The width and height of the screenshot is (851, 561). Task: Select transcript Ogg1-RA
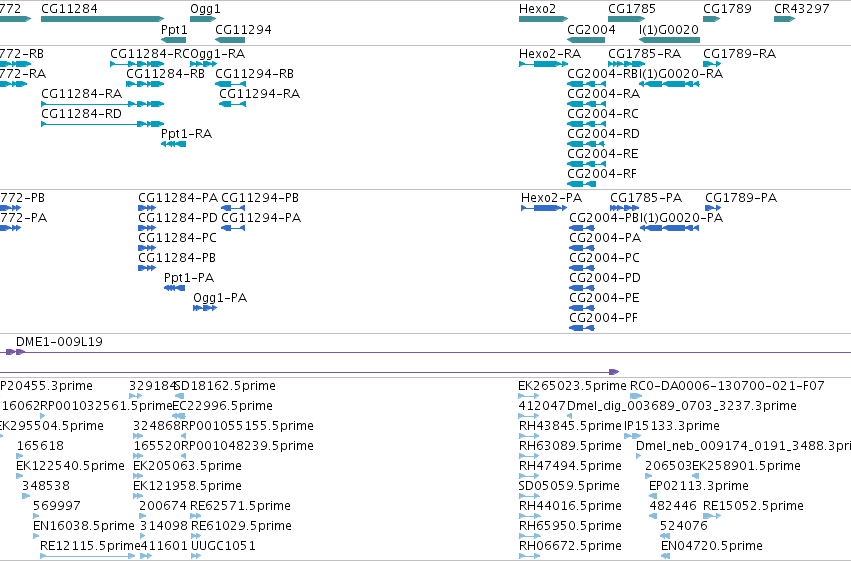pos(218,54)
